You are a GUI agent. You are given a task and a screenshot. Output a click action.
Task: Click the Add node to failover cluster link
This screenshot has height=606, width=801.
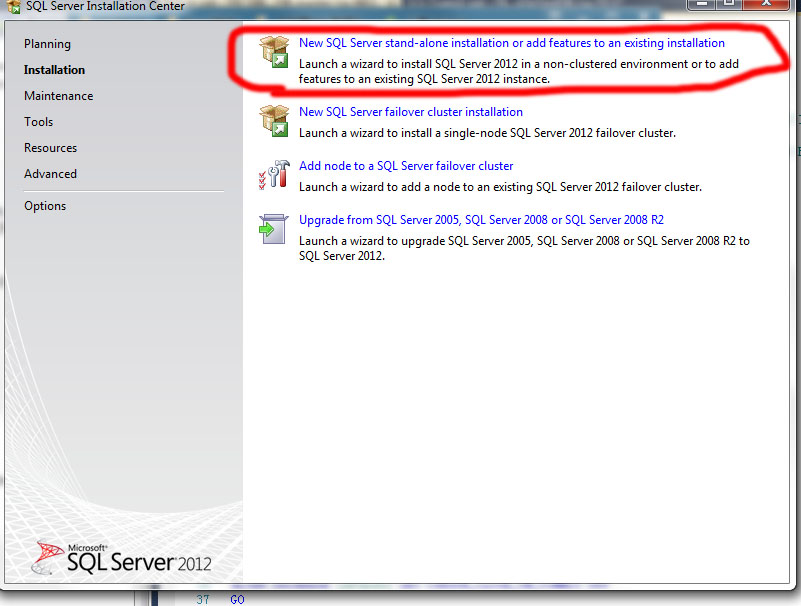point(406,165)
